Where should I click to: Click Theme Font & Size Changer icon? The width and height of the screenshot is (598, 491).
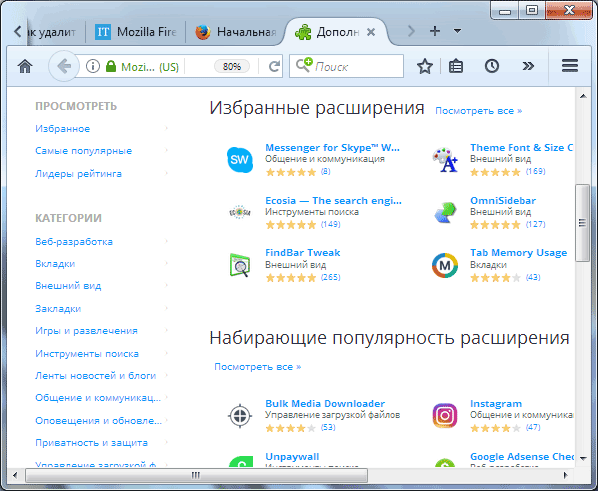[445, 159]
